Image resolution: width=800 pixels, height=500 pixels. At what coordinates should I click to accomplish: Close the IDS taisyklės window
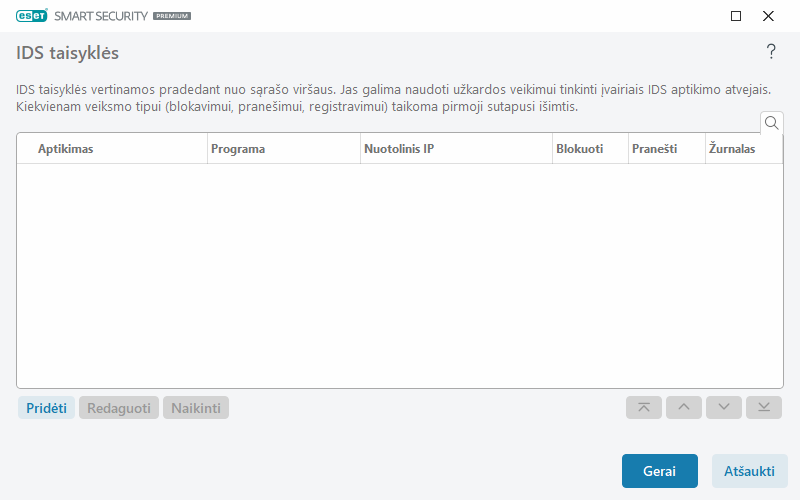pos(768,16)
